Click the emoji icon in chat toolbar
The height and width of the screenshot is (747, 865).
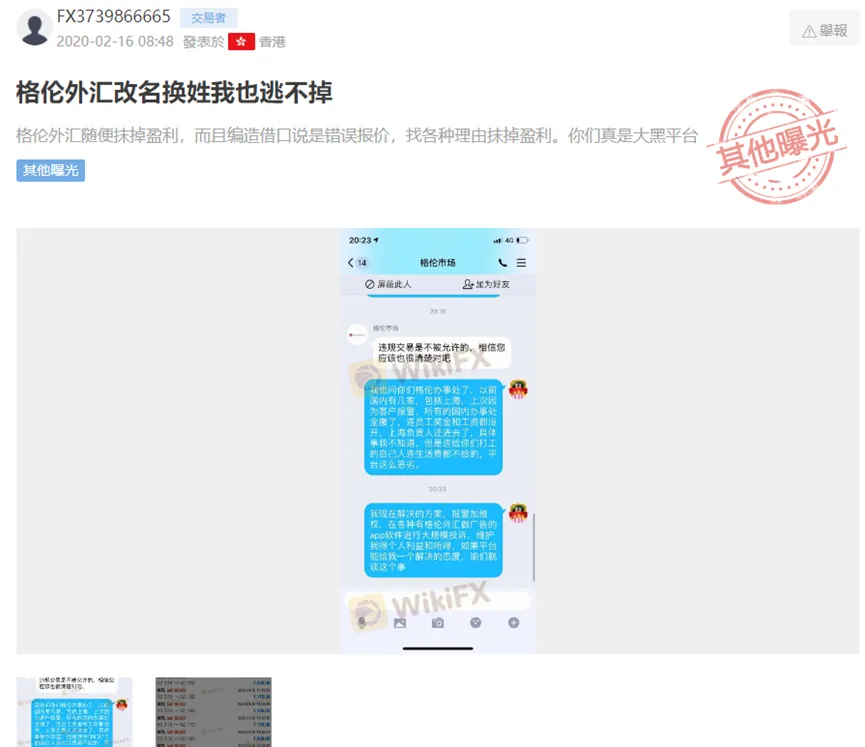coord(476,623)
